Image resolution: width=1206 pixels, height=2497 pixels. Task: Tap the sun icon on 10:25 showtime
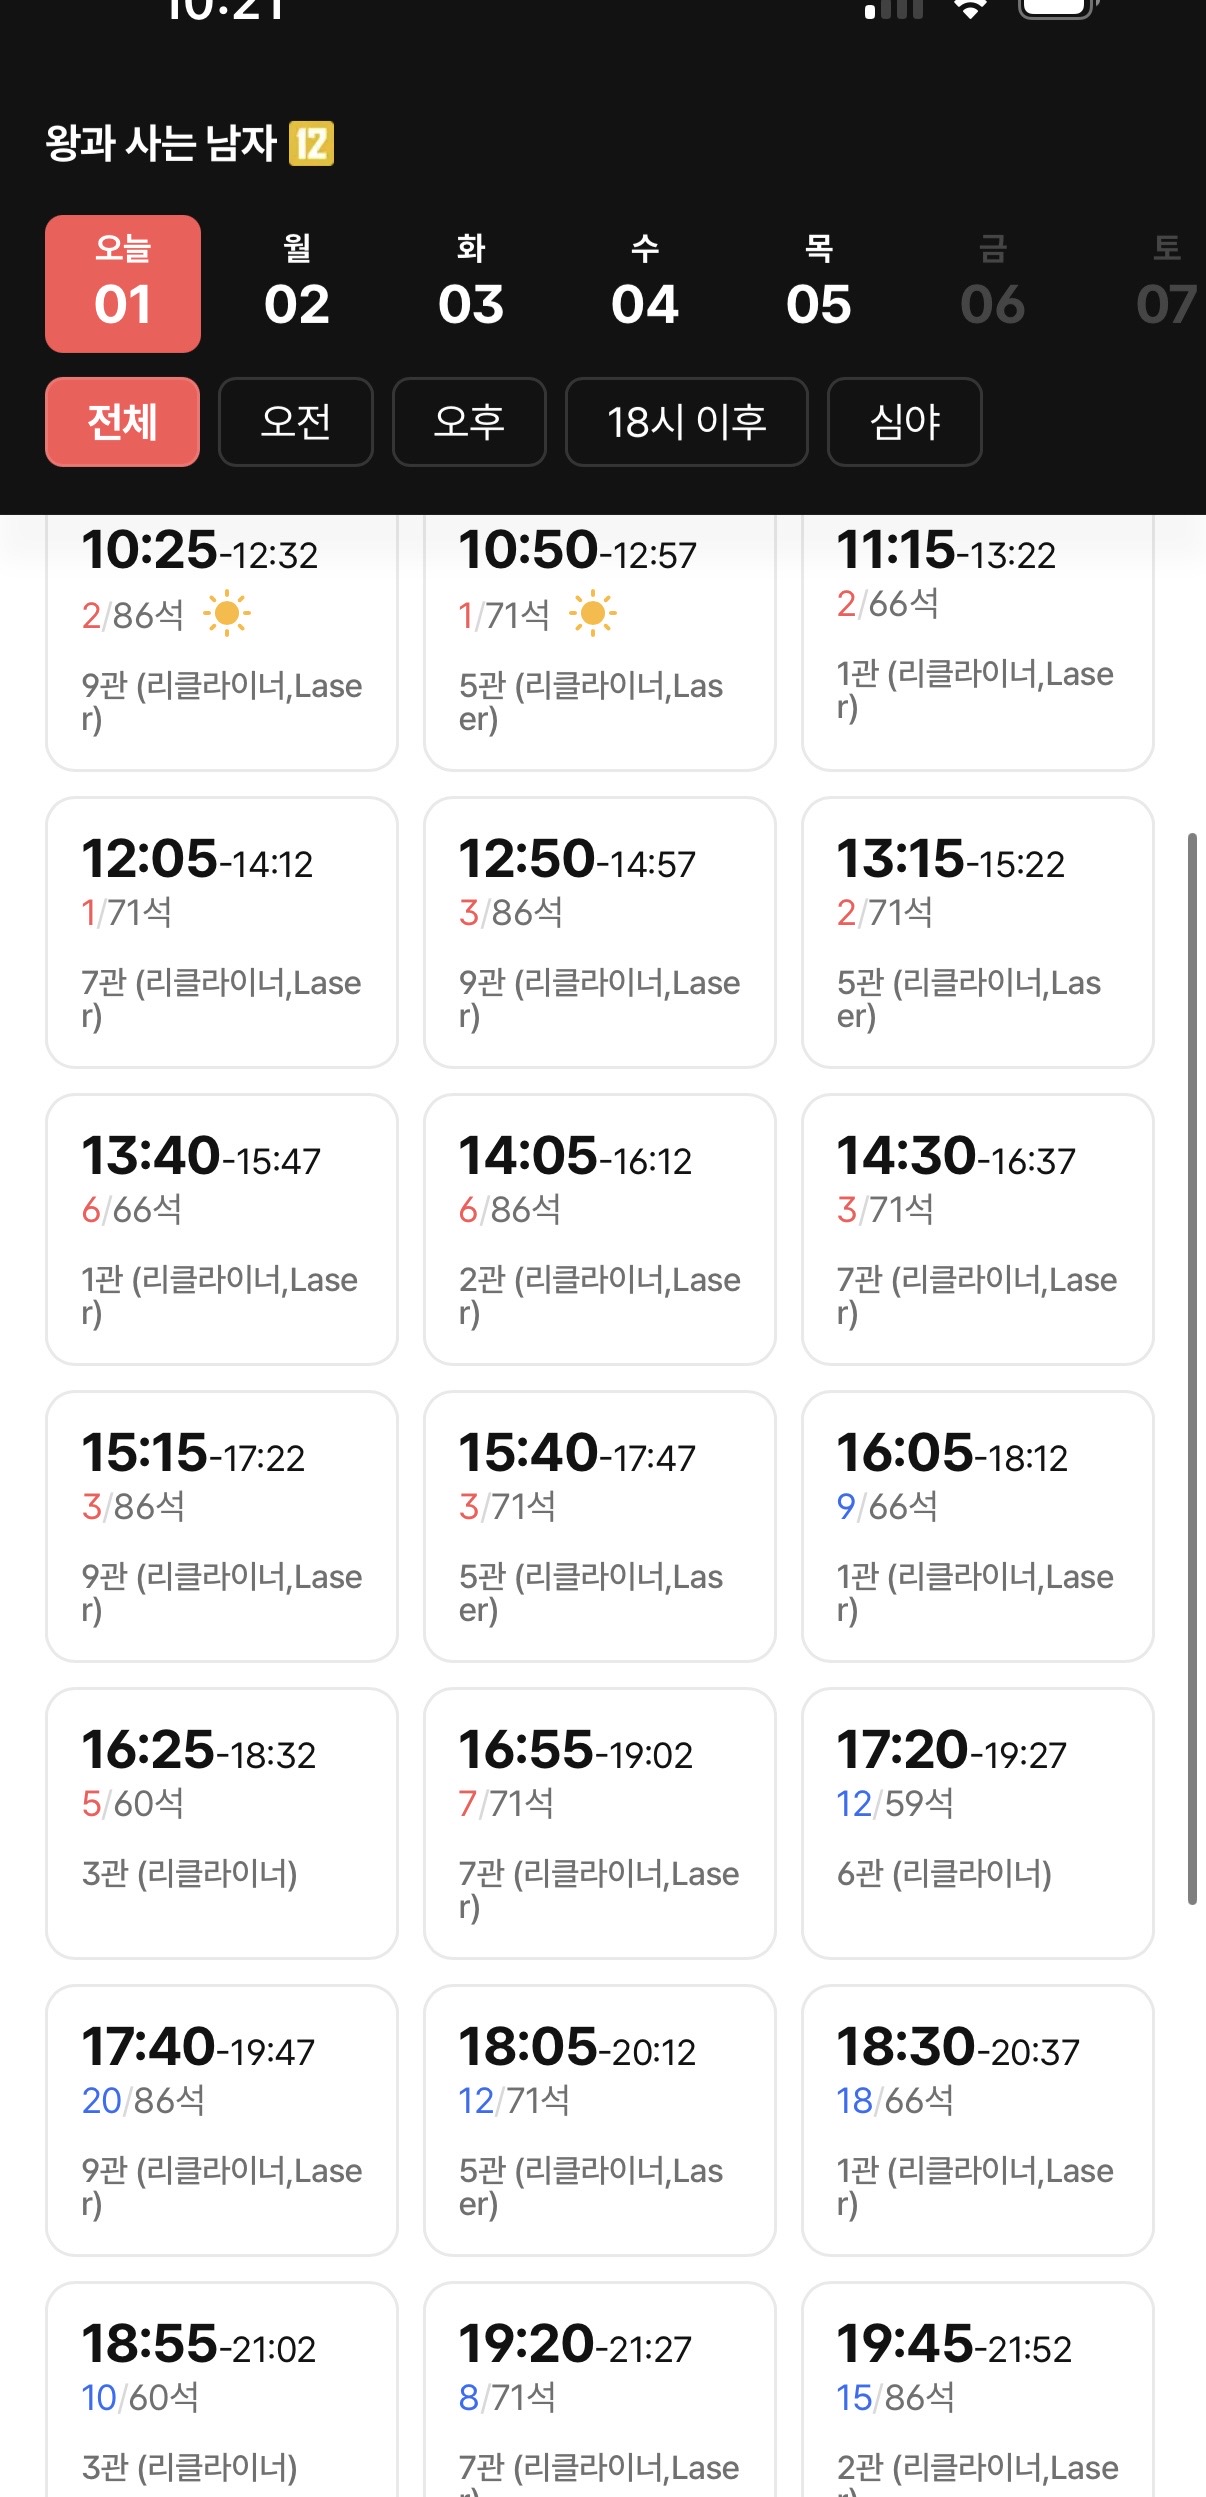coord(227,614)
